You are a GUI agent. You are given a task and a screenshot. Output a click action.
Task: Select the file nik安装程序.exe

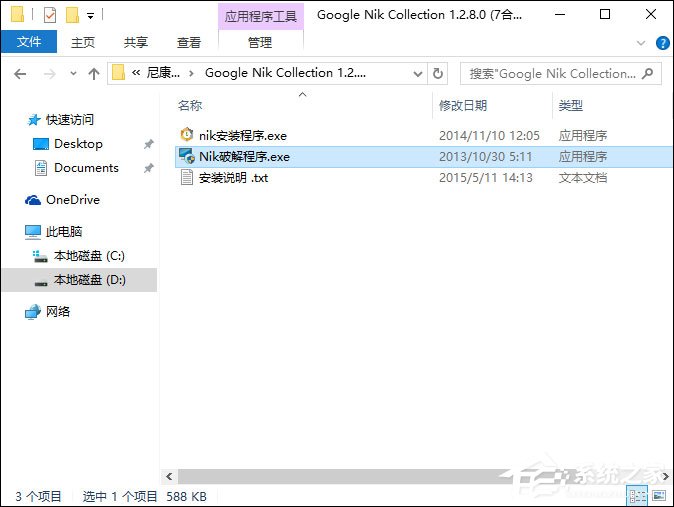click(x=243, y=136)
